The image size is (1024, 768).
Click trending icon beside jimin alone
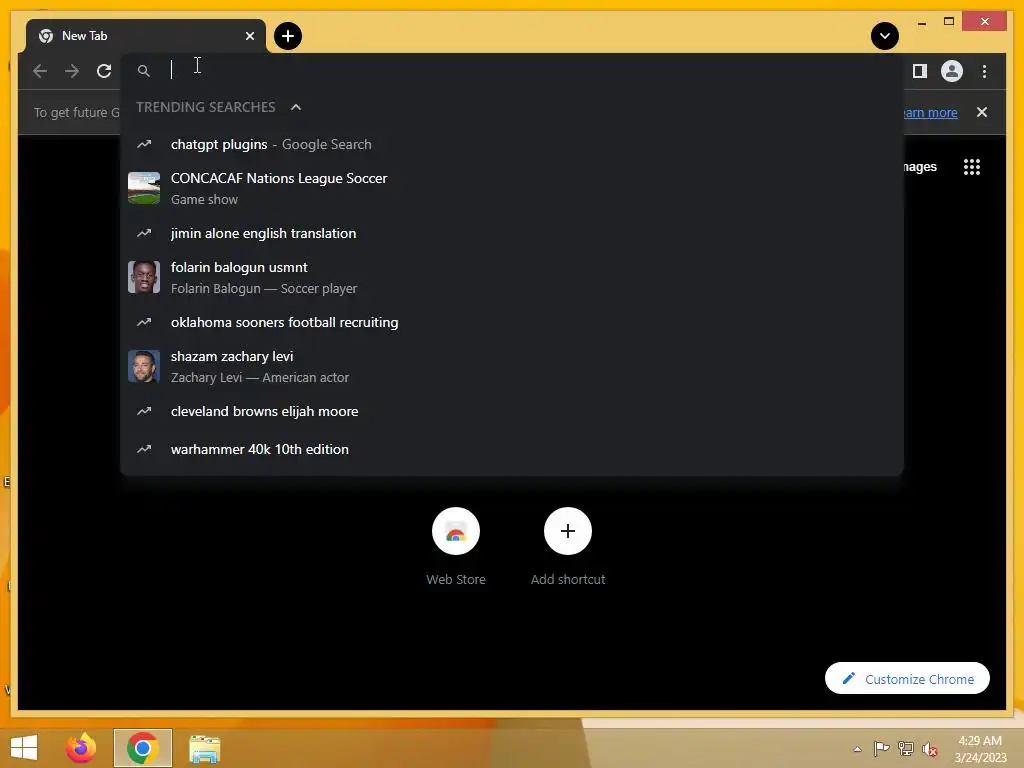click(x=144, y=233)
